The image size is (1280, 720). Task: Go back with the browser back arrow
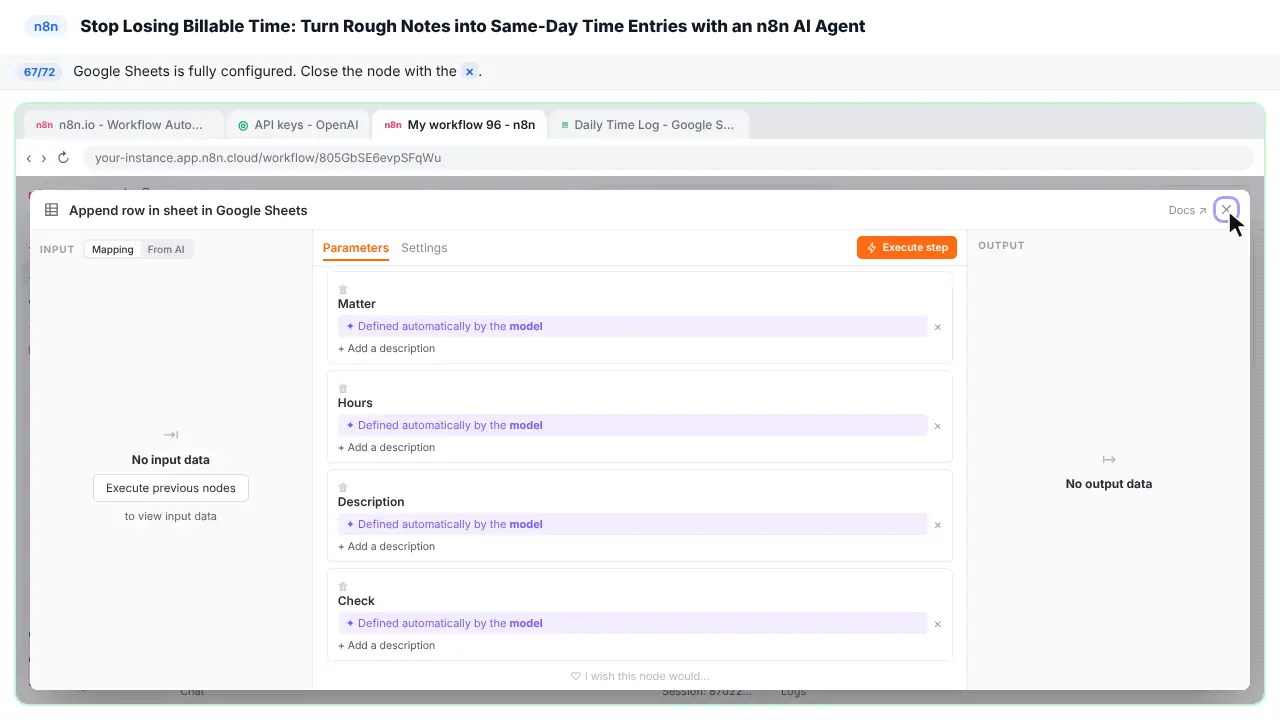pyautogui.click(x=29, y=158)
